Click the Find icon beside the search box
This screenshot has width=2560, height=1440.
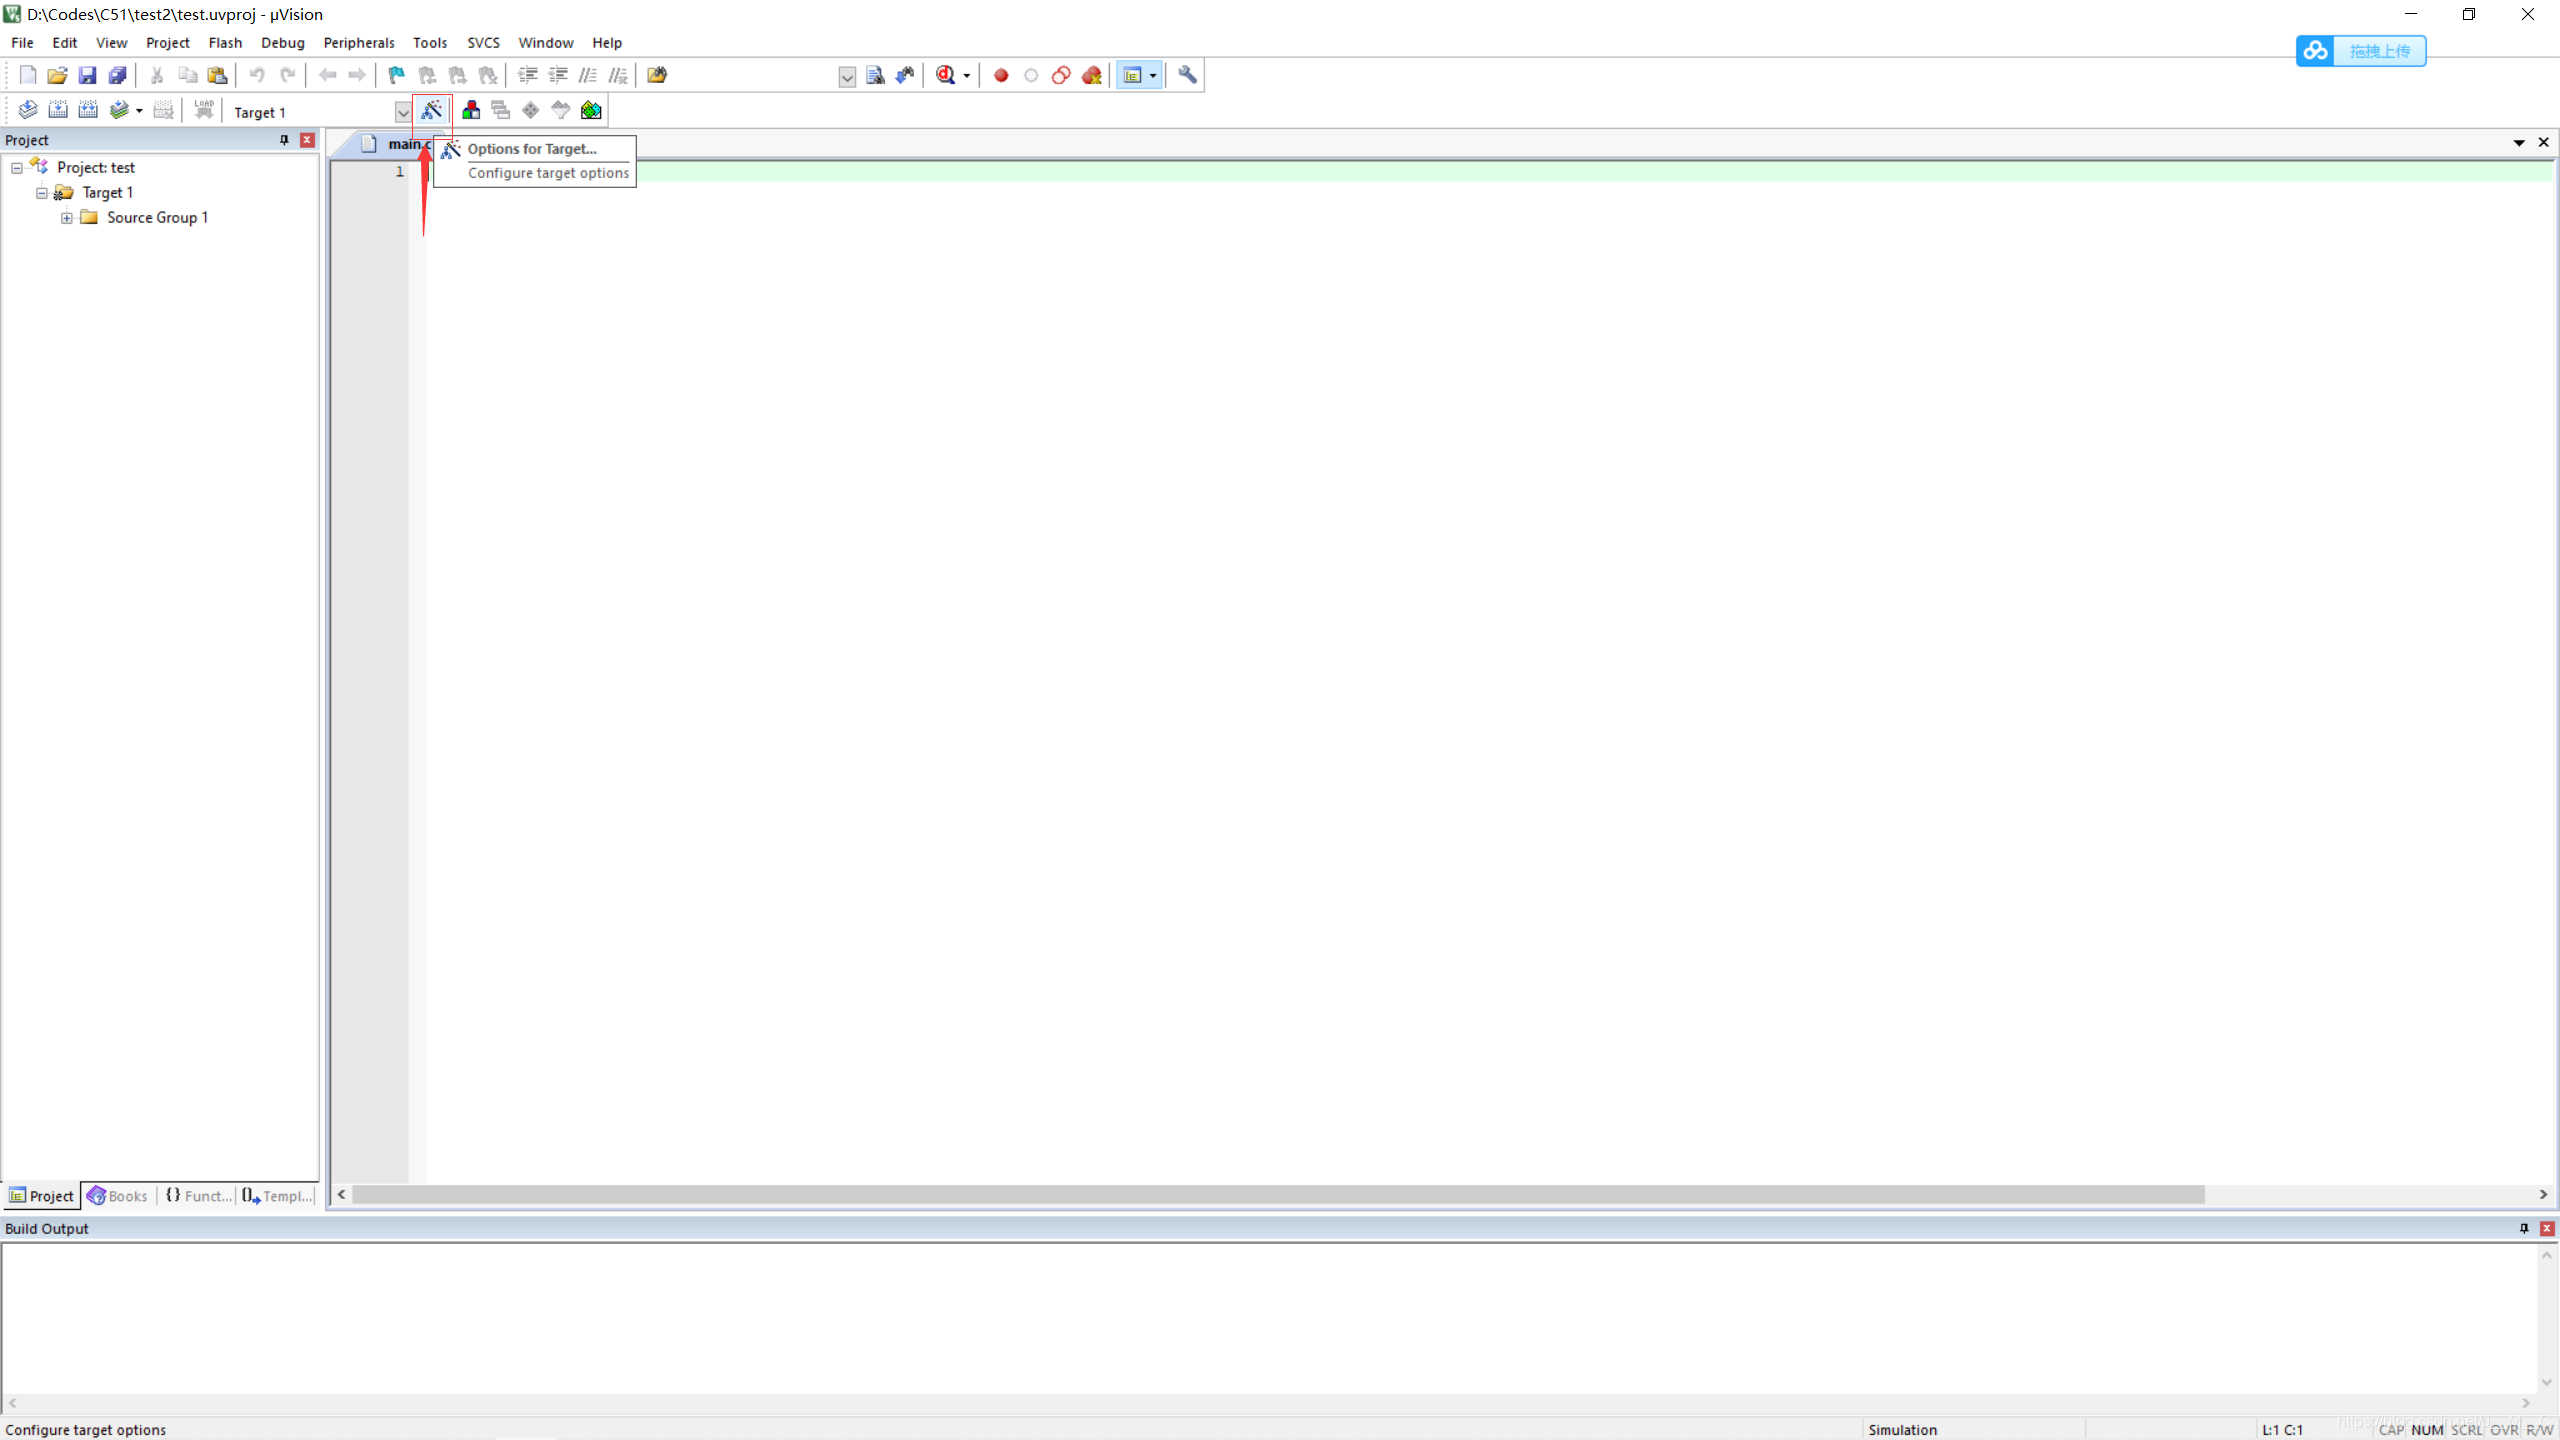click(875, 75)
